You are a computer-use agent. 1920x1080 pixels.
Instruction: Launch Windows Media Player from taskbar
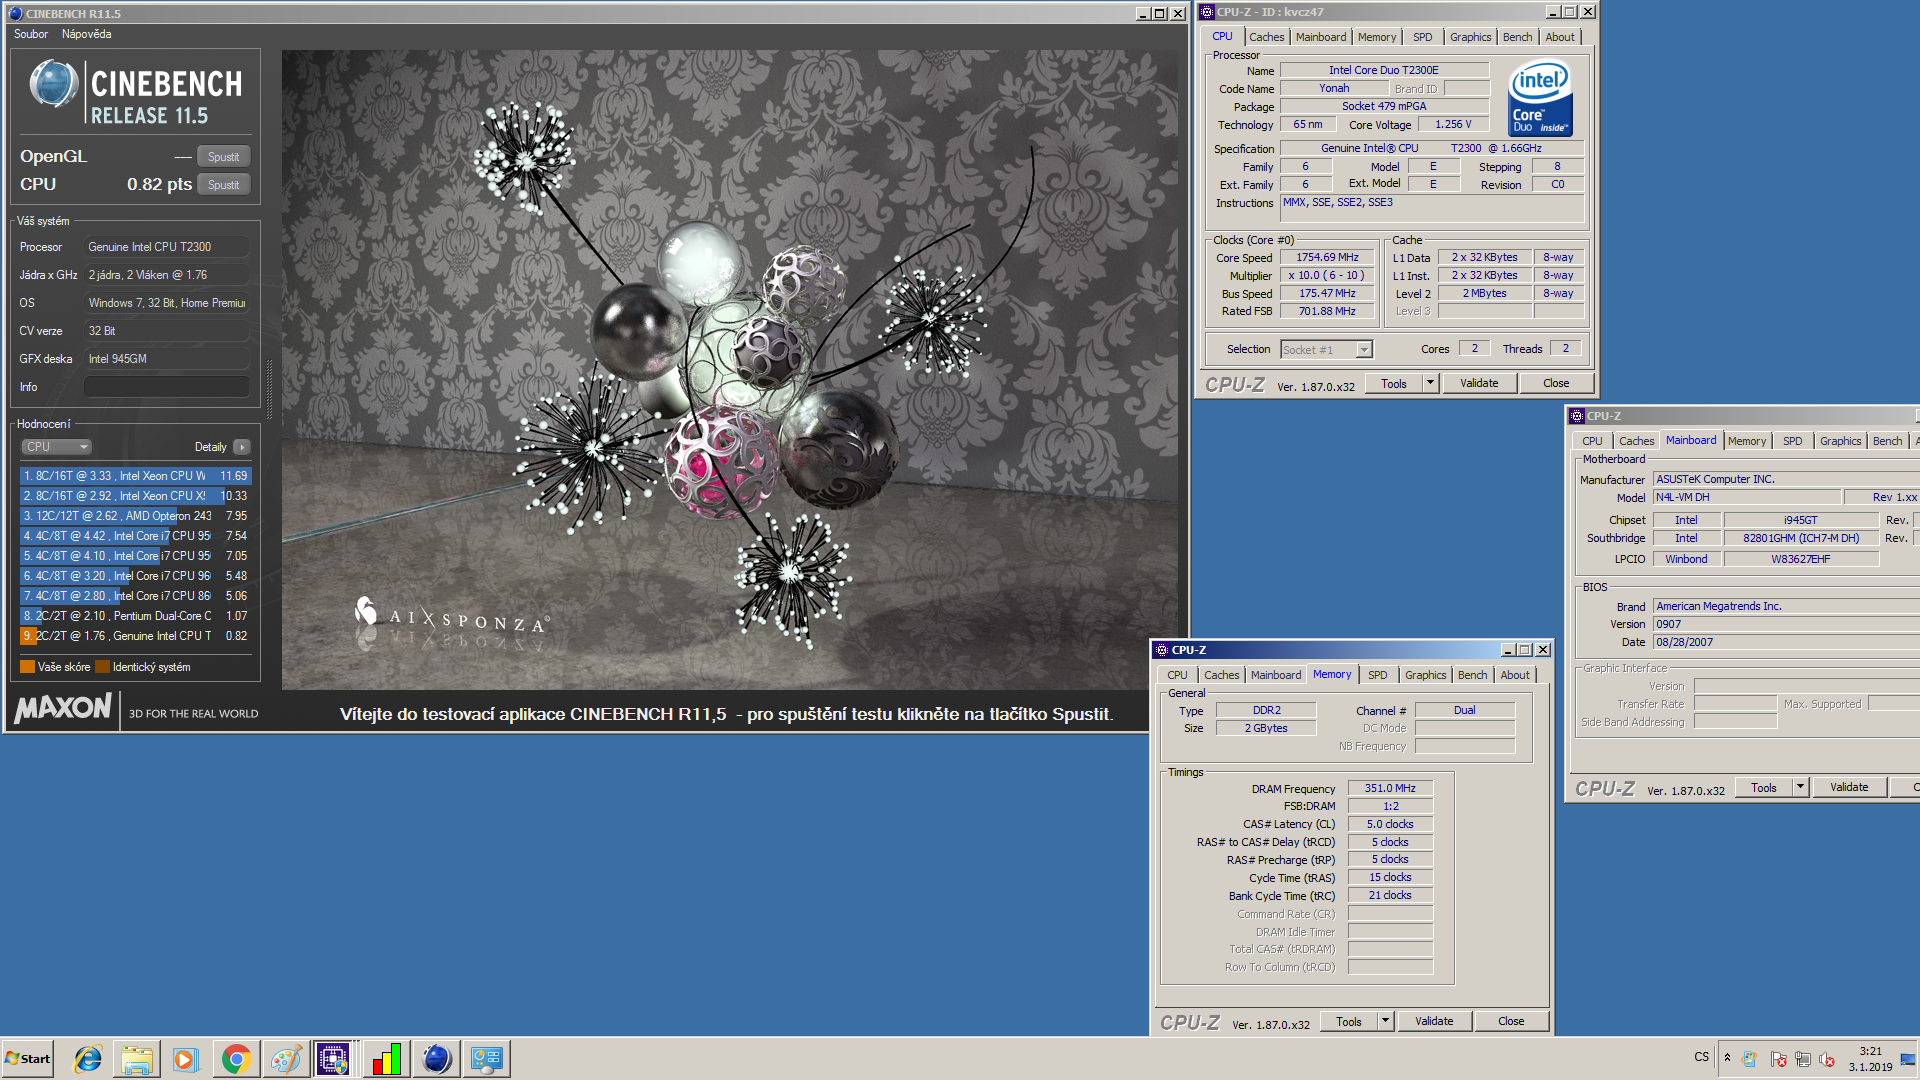pos(186,1059)
